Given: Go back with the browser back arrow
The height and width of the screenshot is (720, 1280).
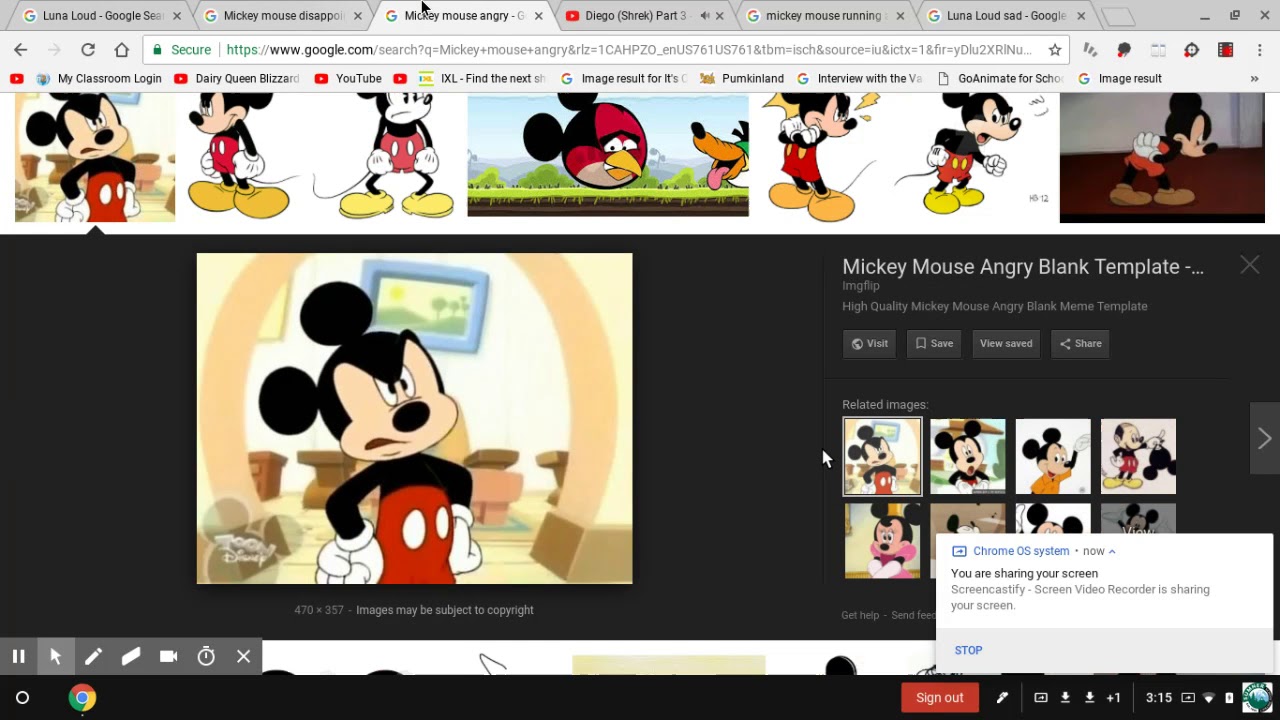Looking at the screenshot, I should coord(21,50).
